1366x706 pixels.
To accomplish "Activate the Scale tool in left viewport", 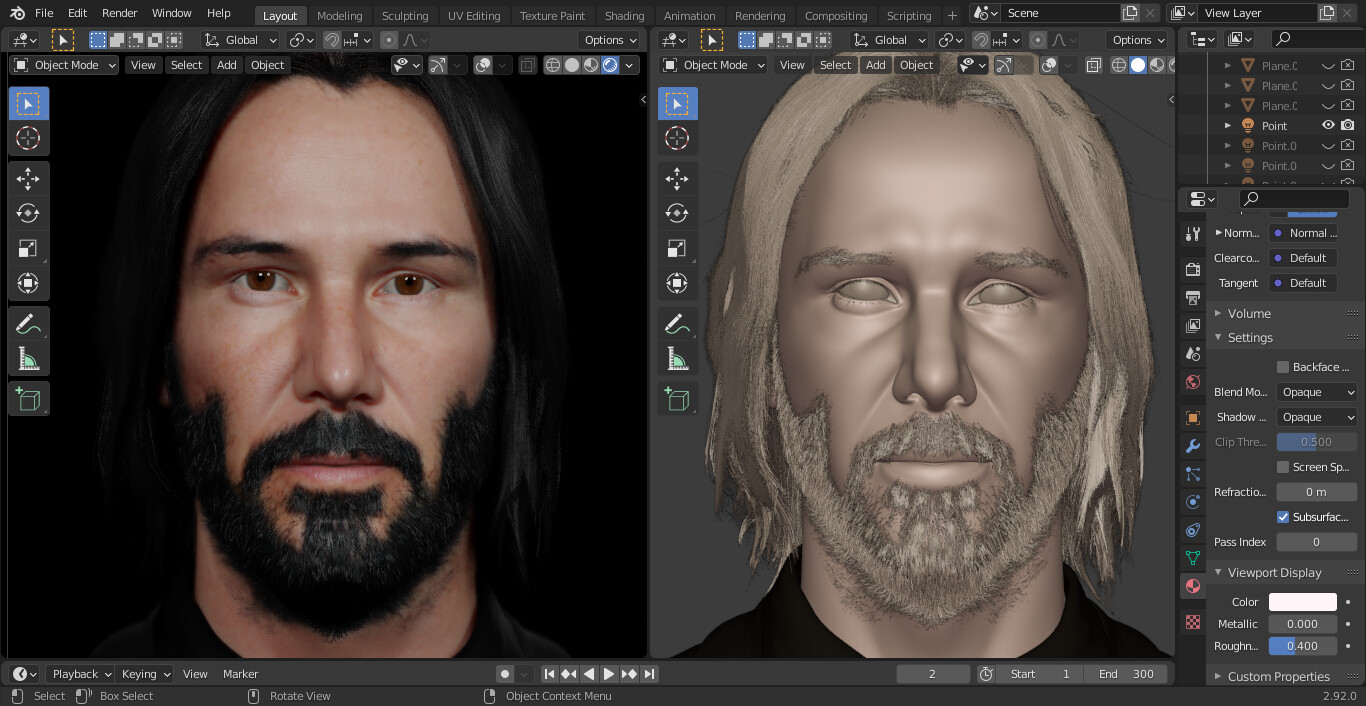I will [x=28, y=249].
